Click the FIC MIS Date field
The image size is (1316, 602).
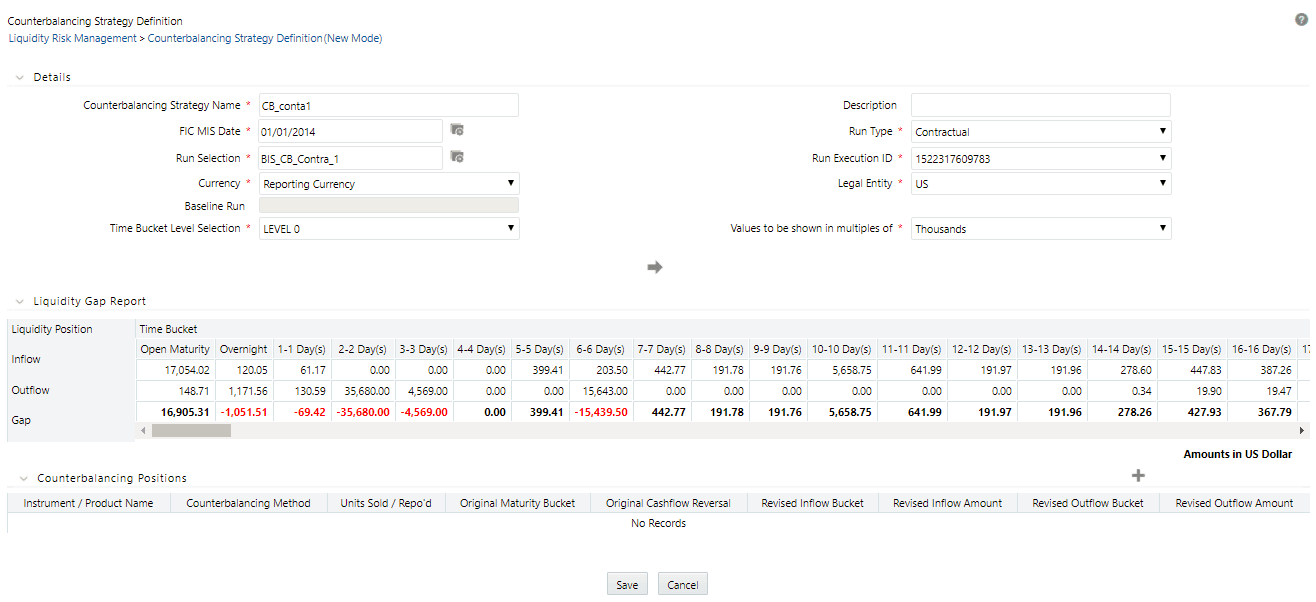point(350,131)
